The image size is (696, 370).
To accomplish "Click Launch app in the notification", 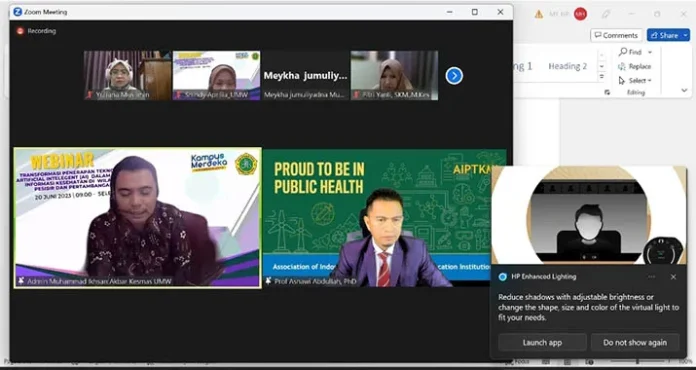I will click(542, 342).
